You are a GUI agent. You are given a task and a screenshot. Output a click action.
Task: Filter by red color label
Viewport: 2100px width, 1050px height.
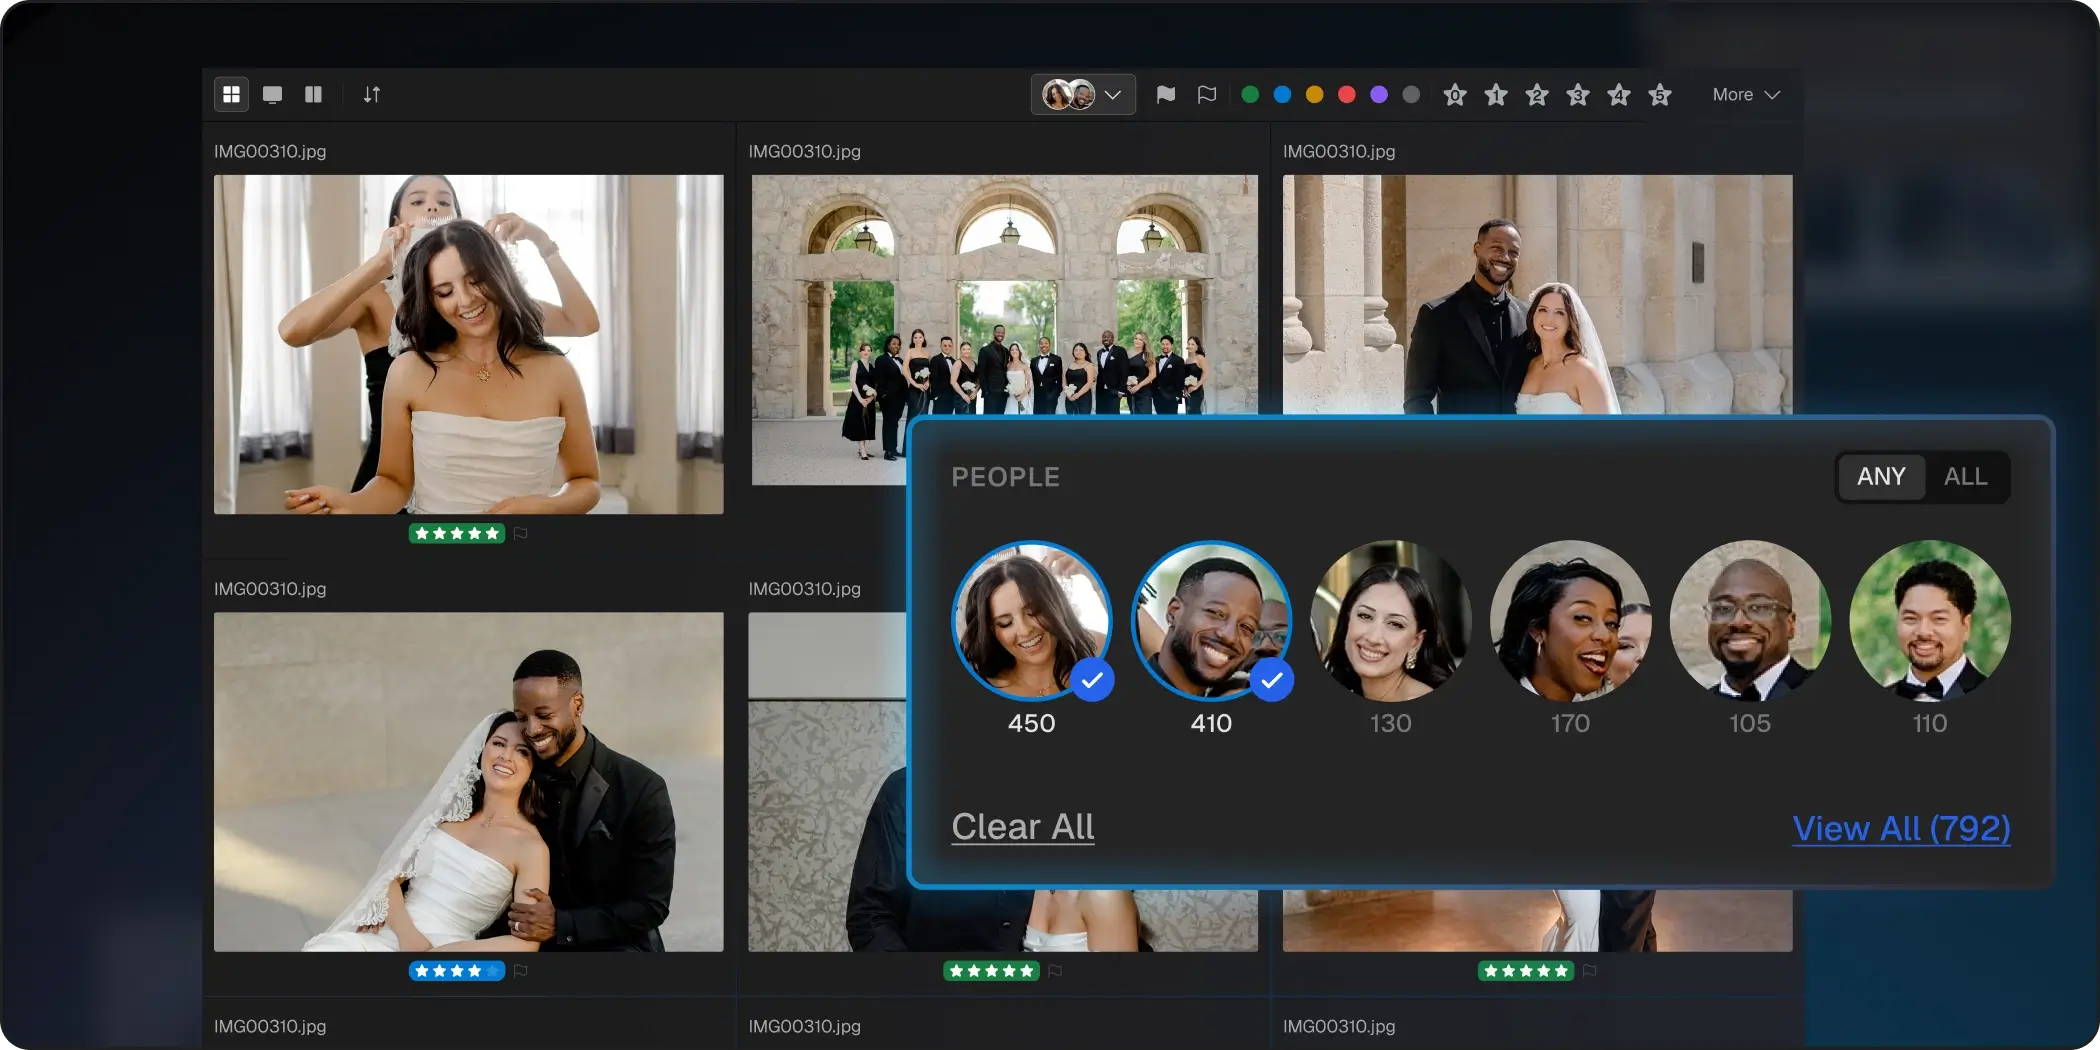pyautogui.click(x=1347, y=94)
